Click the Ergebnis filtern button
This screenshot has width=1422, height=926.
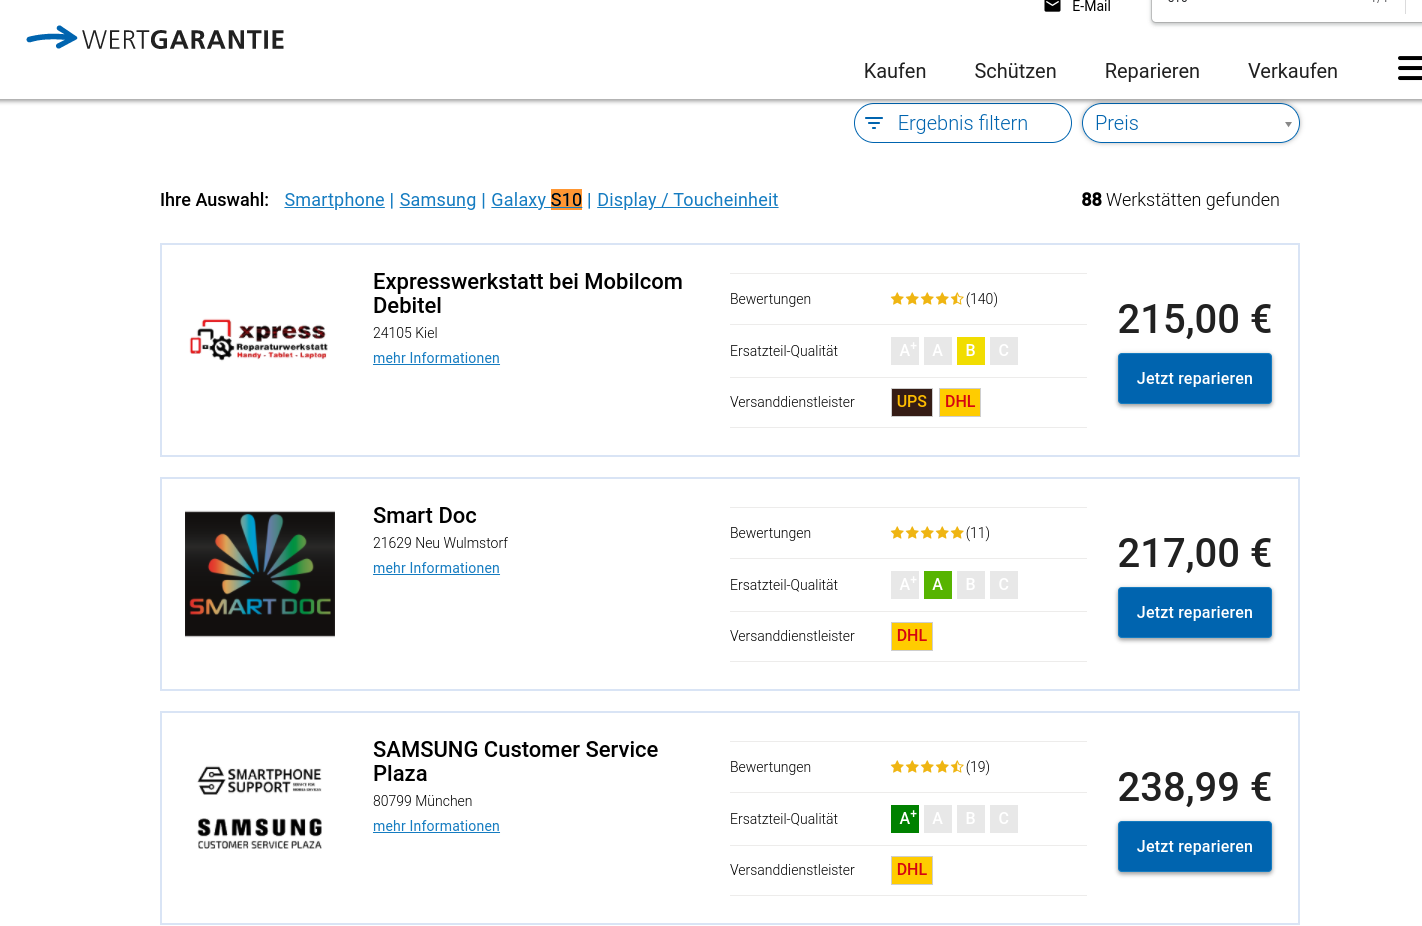point(963,123)
